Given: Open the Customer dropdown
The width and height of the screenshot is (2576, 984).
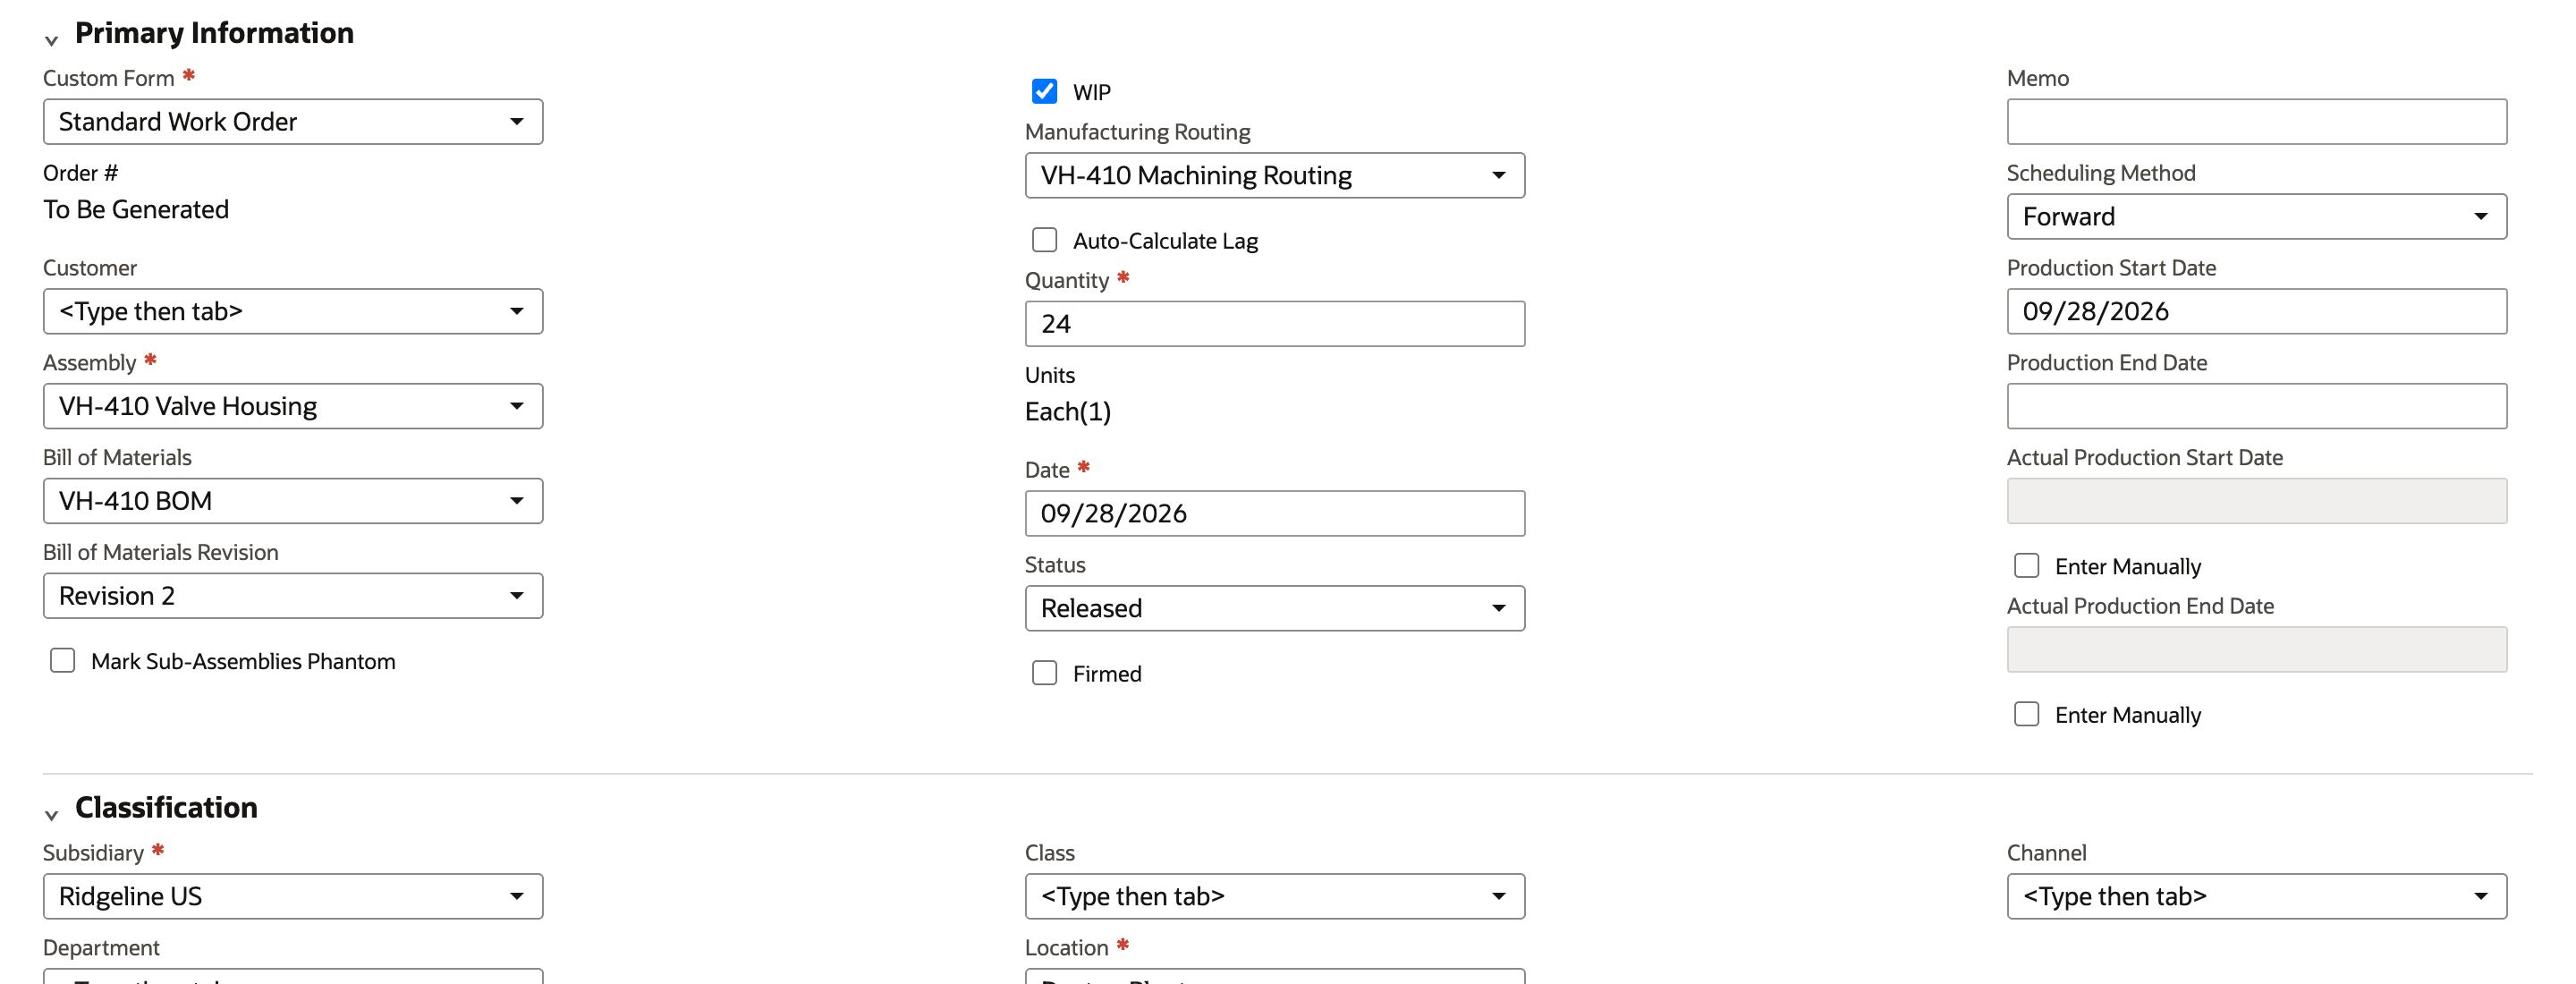Looking at the screenshot, I should [x=293, y=312].
